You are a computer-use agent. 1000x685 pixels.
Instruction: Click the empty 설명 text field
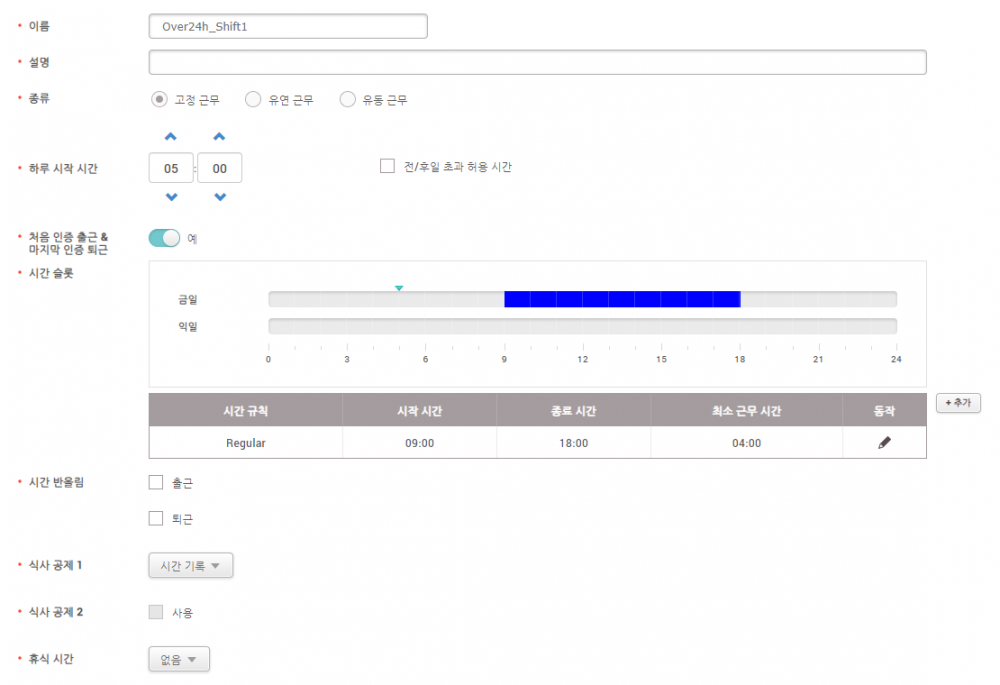(537, 62)
